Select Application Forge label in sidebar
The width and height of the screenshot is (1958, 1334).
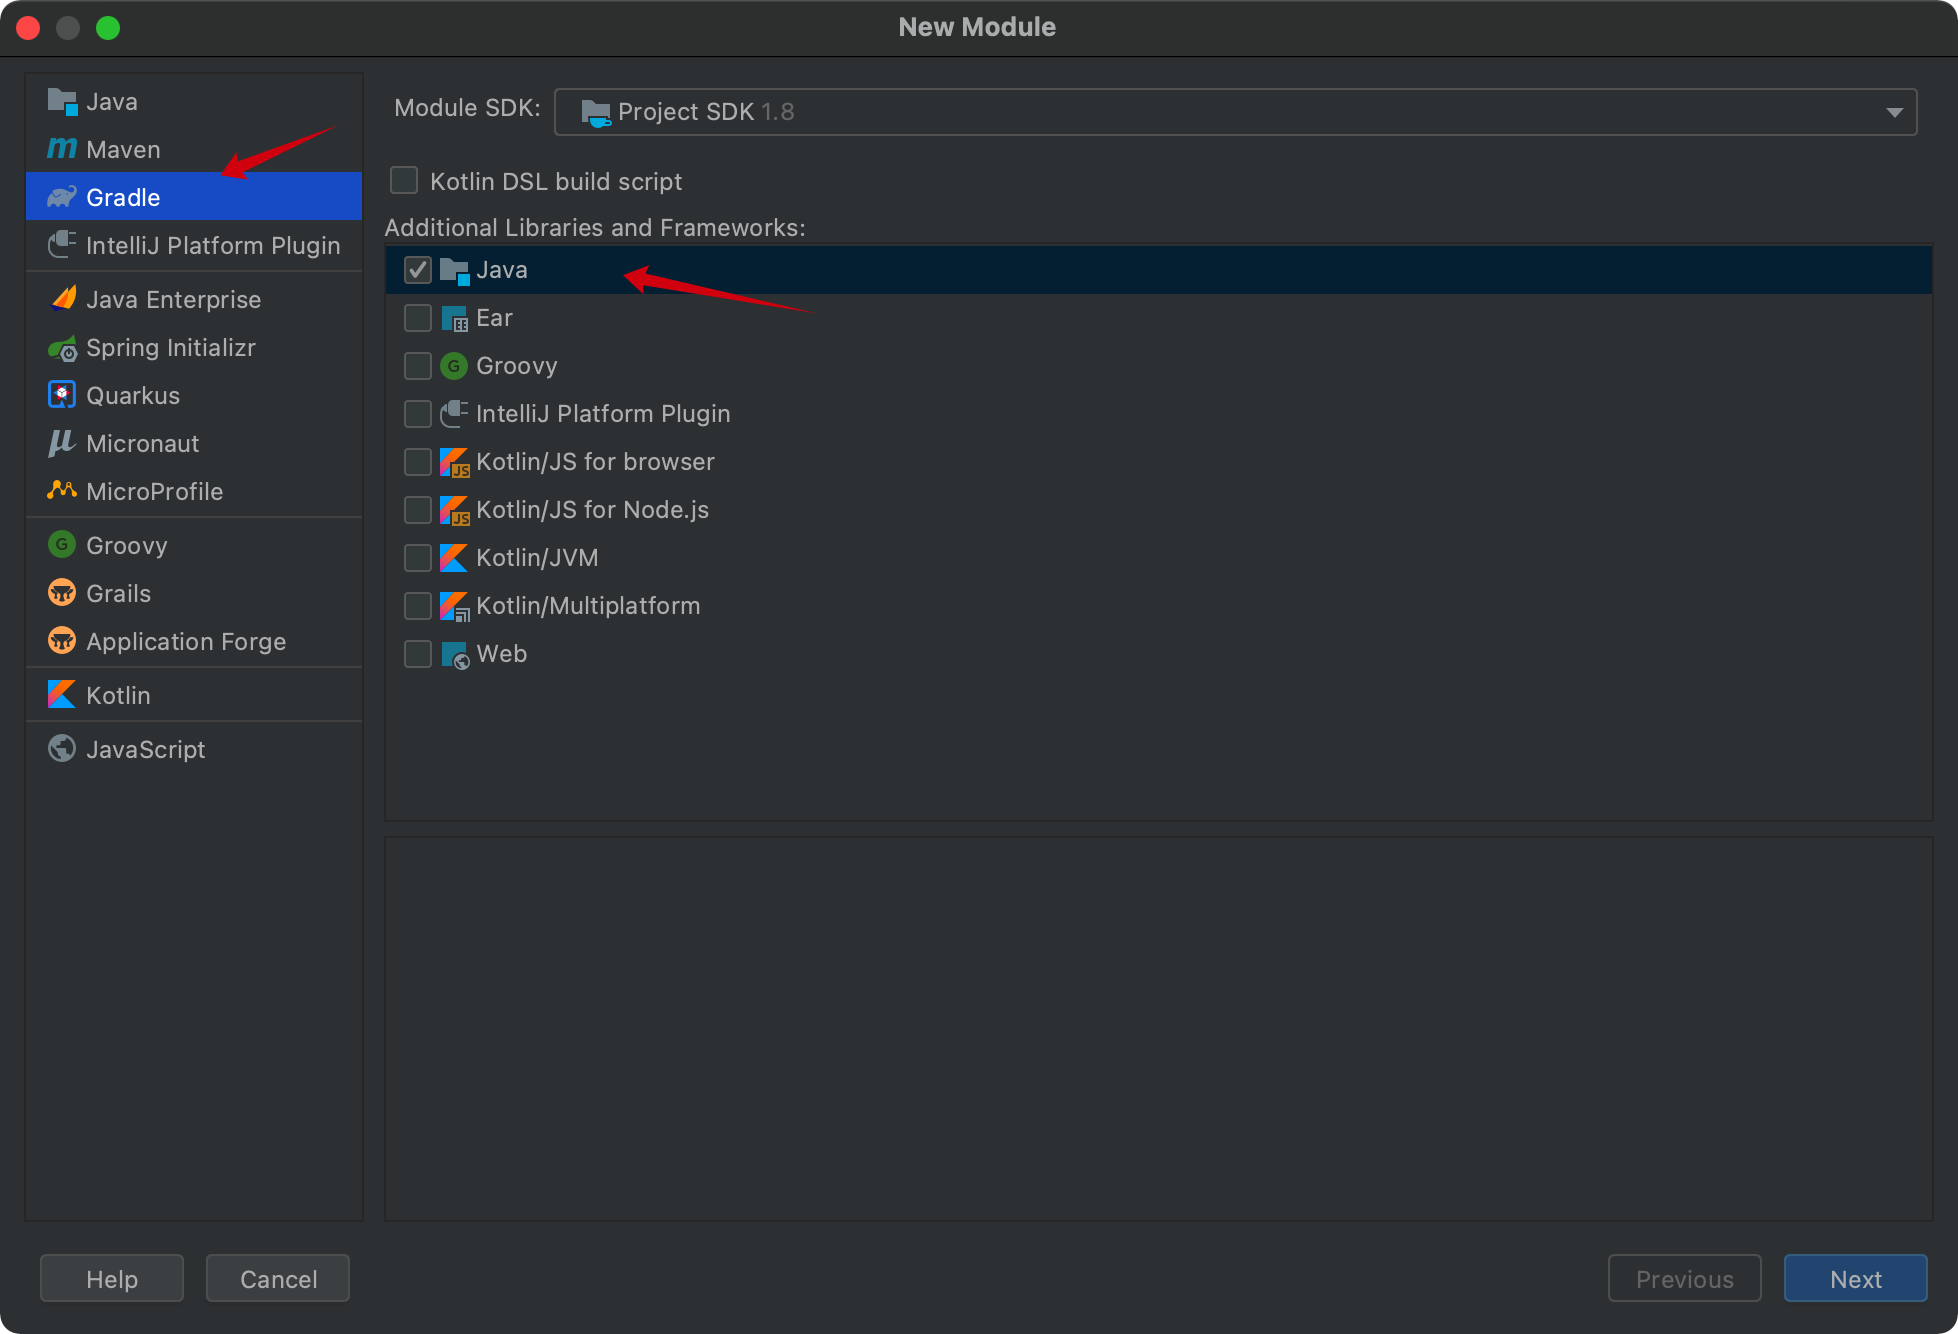click(186, 642)
